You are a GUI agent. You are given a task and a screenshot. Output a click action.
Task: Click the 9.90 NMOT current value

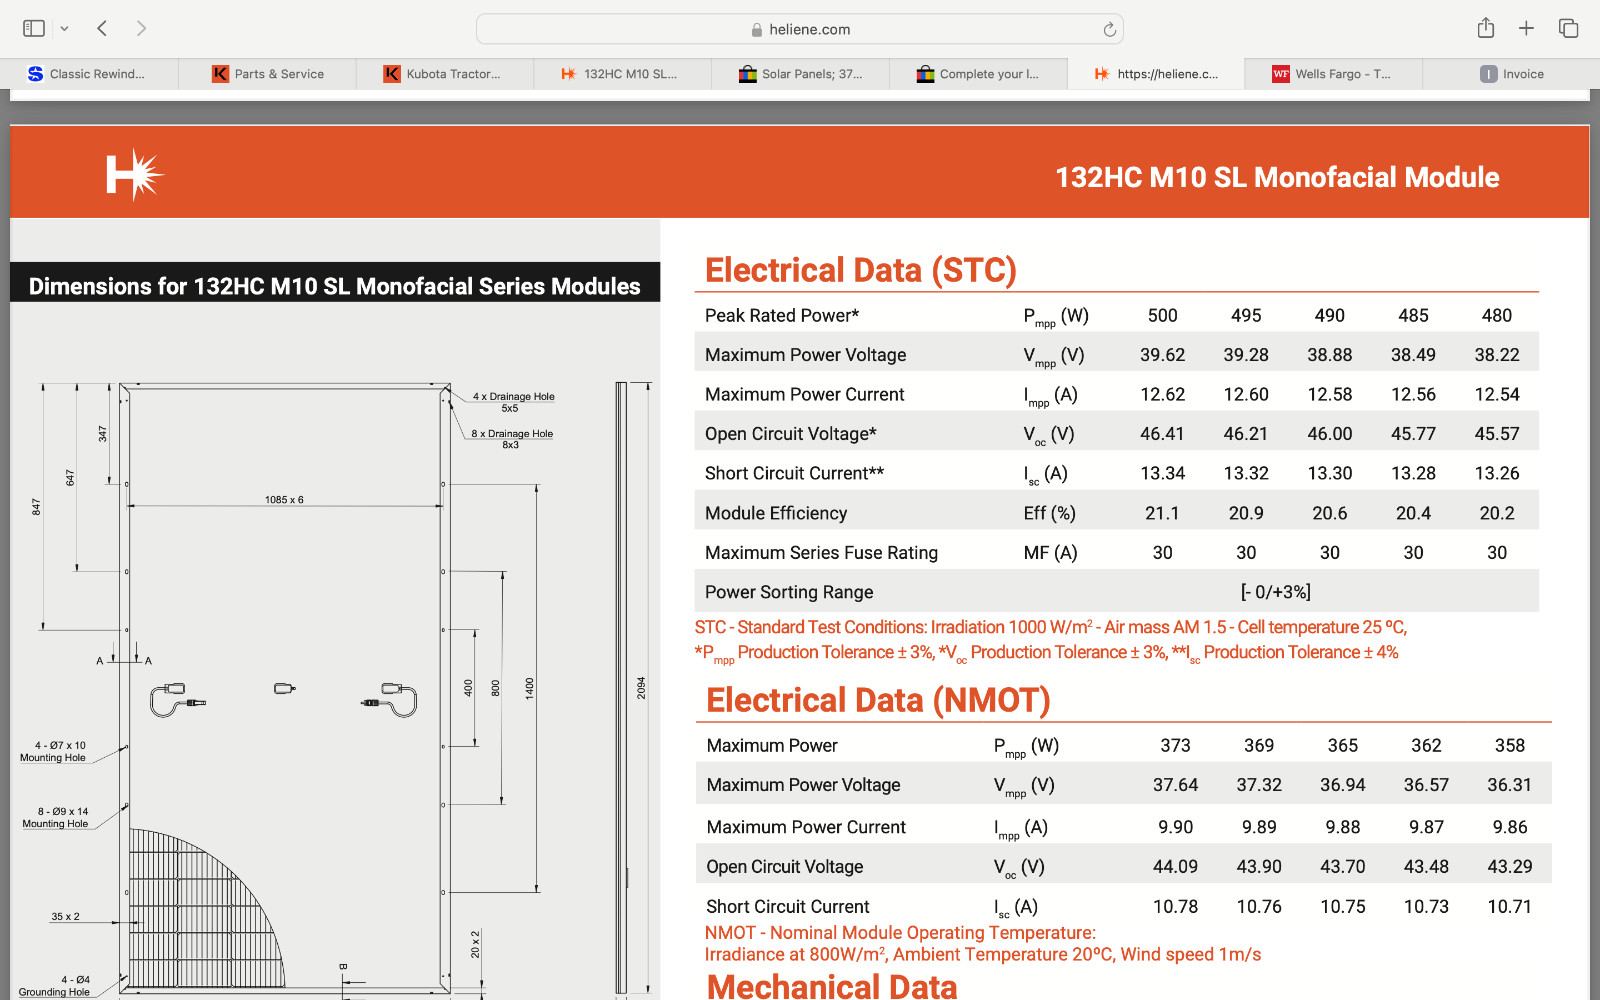tap(1175, 827)
